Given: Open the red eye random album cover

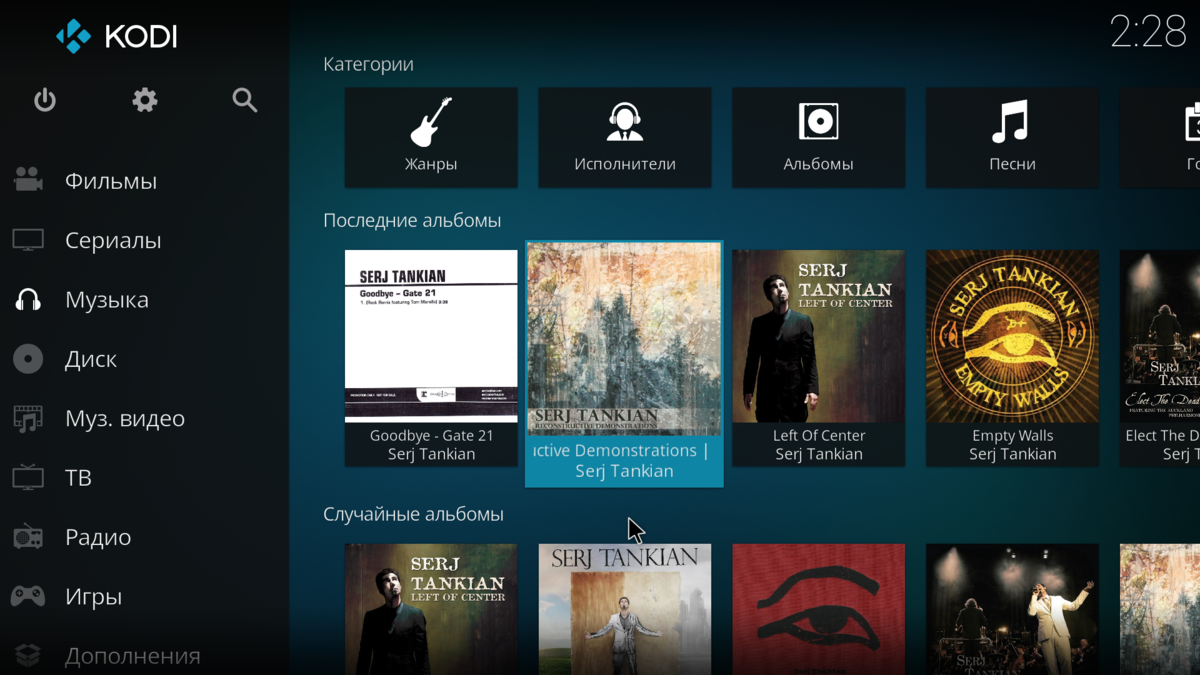Looking at the screenshot, I should coord(819,609).
